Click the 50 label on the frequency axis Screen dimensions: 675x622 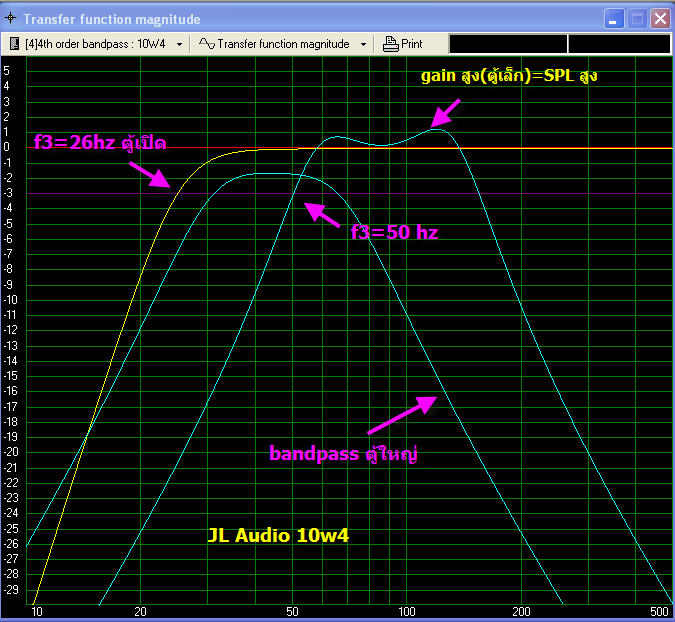coord(292,612)
